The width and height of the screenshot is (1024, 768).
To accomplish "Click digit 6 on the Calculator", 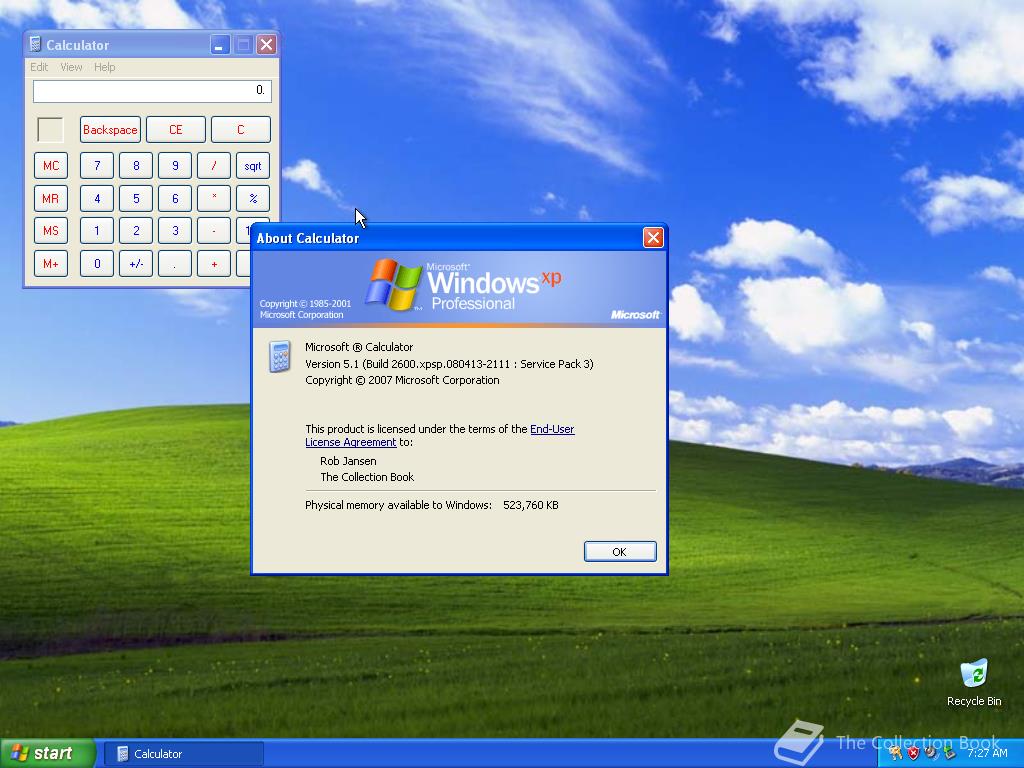I will click(175, 199).
